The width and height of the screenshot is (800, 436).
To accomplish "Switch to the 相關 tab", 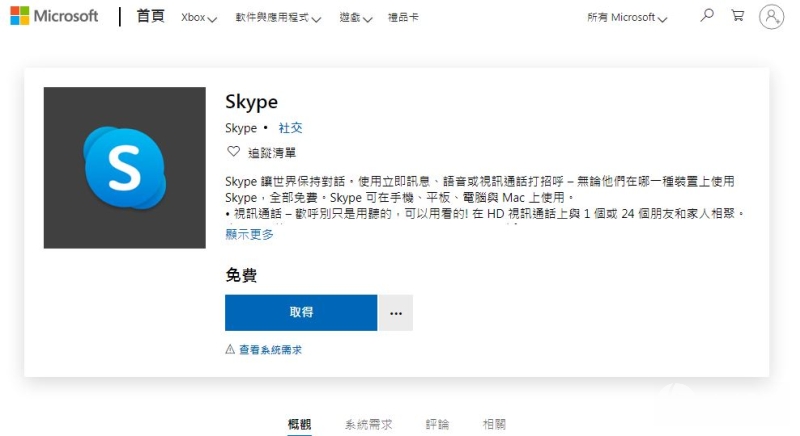I will click(x=494, y=424).
